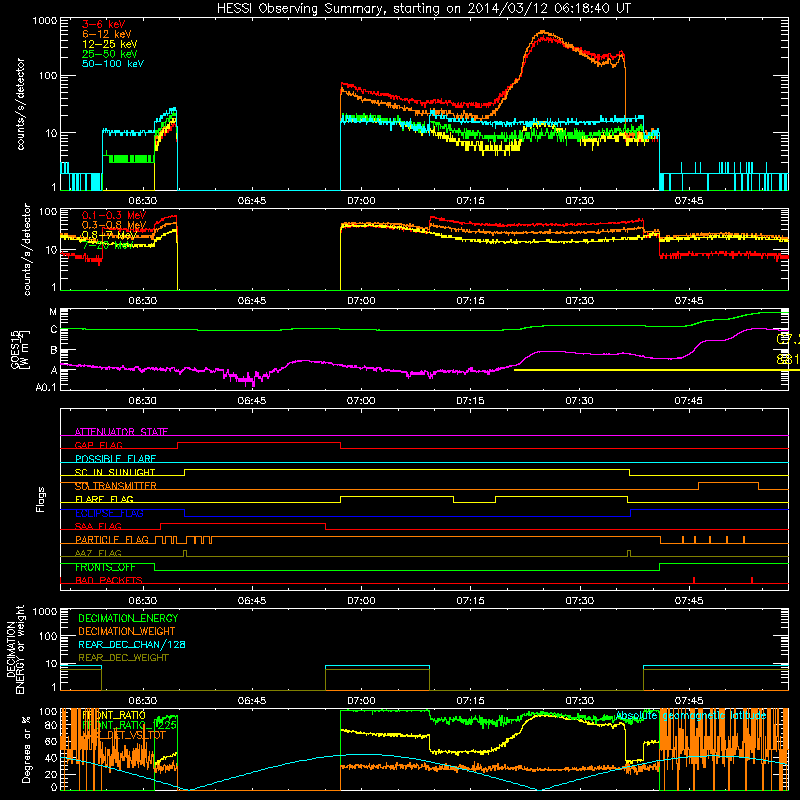Click the PARTICLE_FLAG label
This screenshot has width=800, height=800.
(112, 540)
